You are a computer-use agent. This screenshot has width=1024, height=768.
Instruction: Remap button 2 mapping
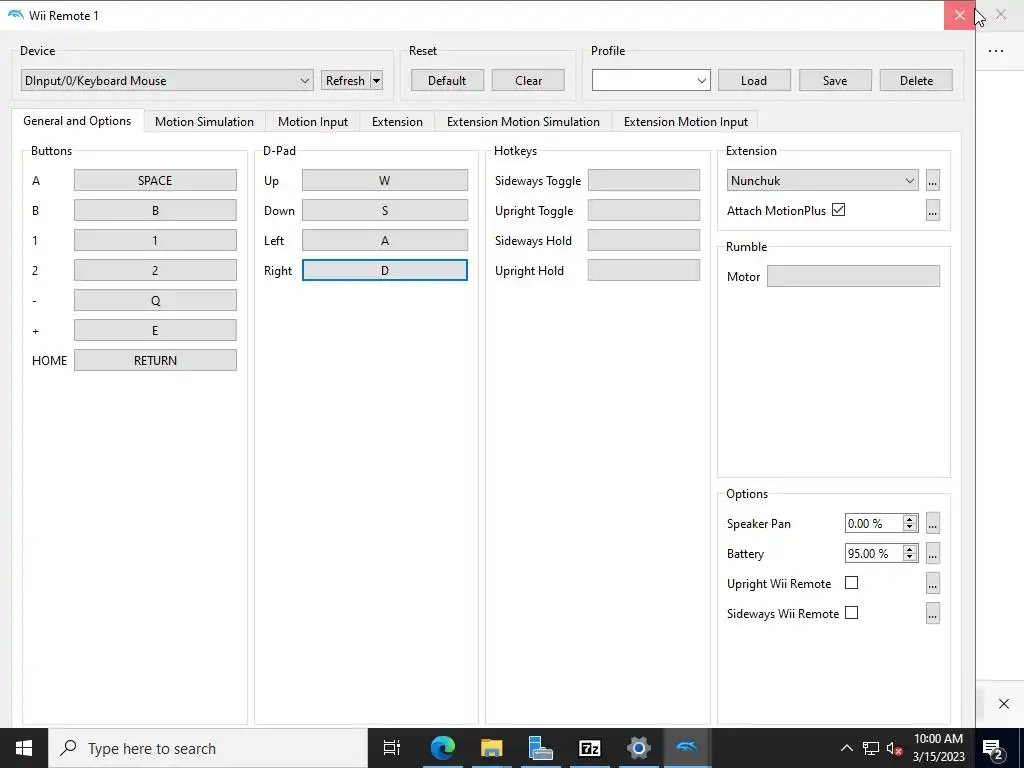pyautogui.click(x=155, y=271)
